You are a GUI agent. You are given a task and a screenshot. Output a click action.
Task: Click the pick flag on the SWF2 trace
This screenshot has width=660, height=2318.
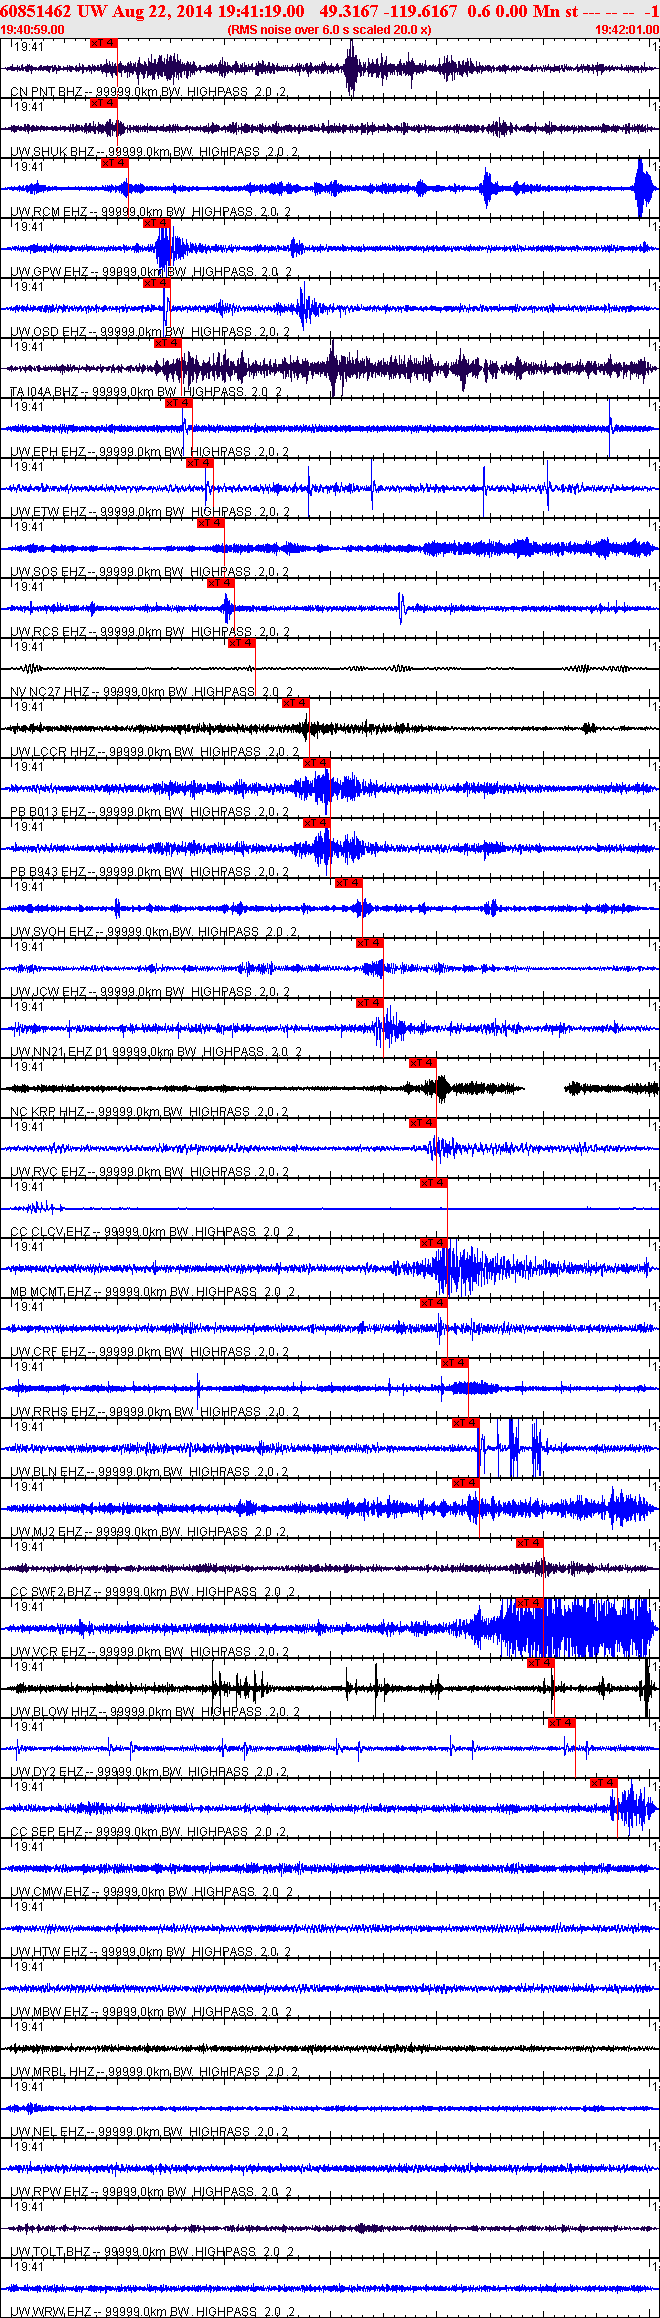(530, 1543)
